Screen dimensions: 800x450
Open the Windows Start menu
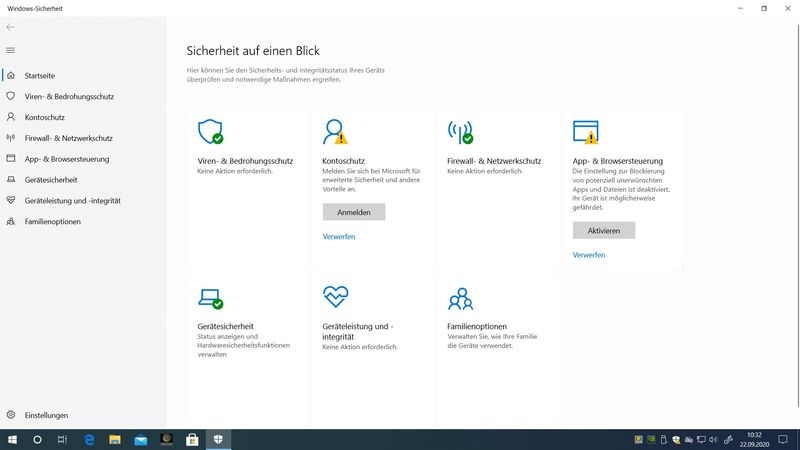[12, 439]
